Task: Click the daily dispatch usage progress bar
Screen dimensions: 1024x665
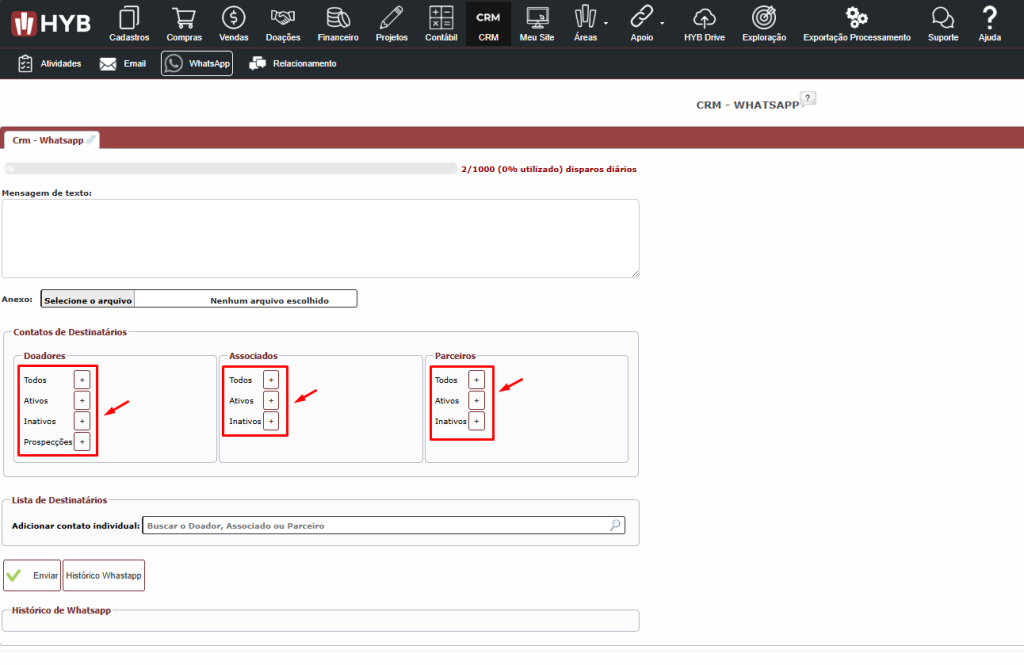Action: click(x=230, y=169)
